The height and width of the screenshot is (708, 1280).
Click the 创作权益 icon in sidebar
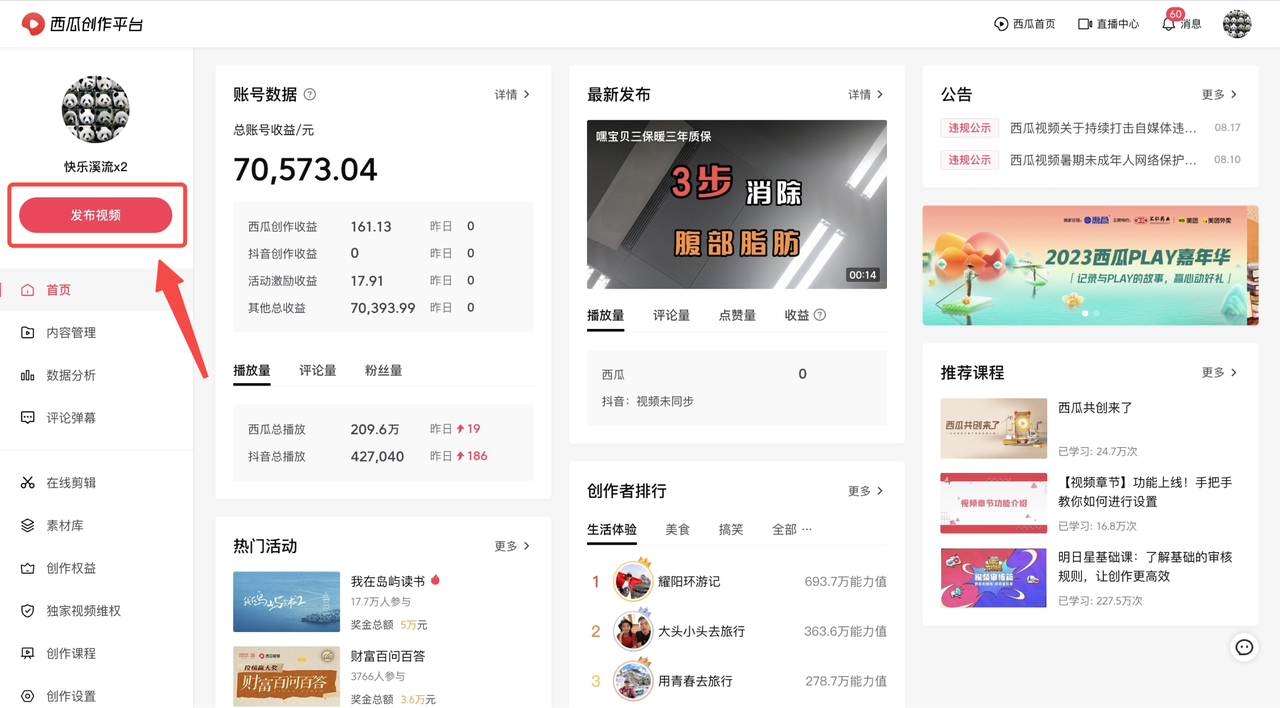coord(28,568)
